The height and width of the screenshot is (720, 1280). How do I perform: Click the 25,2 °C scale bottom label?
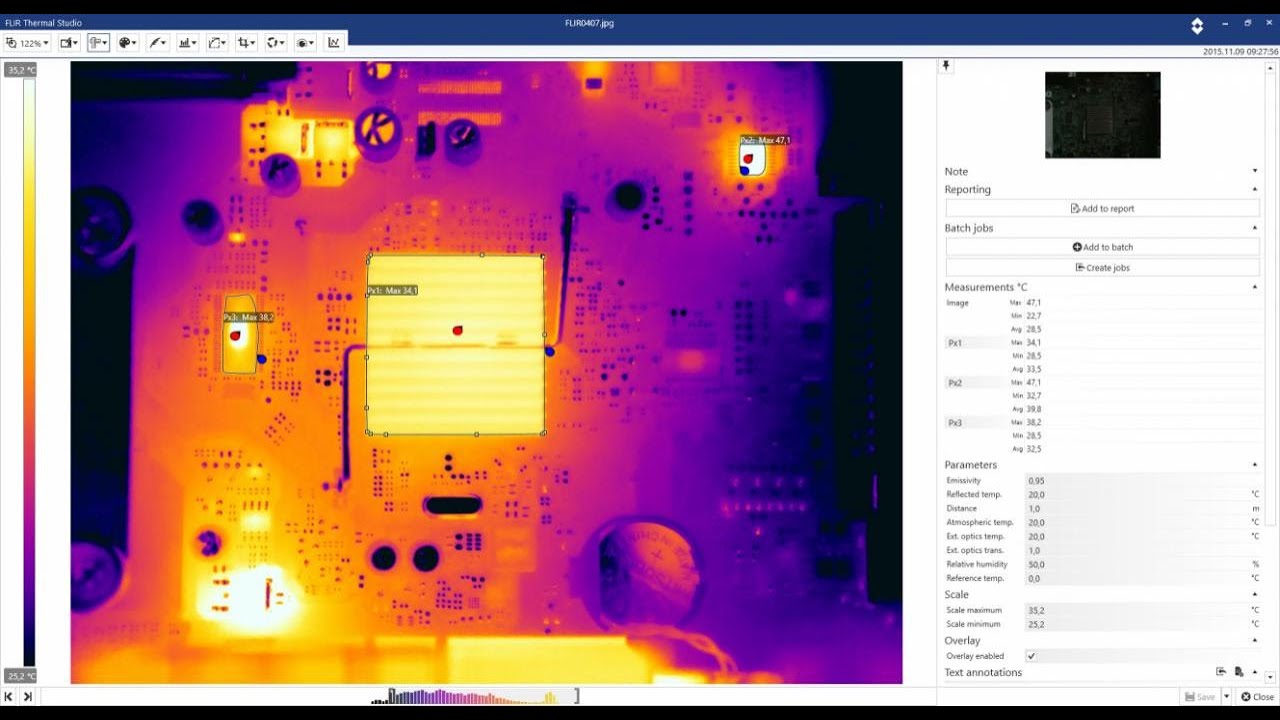[x=21, y=676]
